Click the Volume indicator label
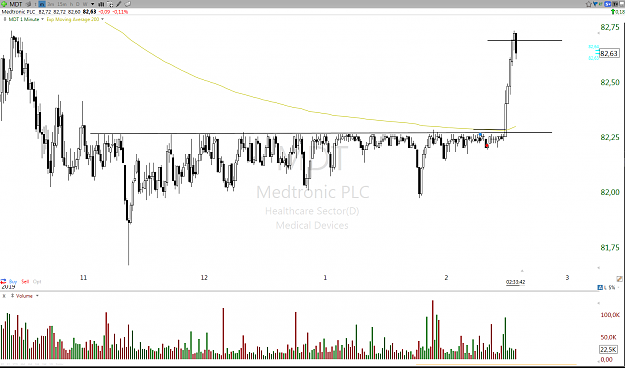The width and height of the screenshot is (625, 368). [24, 296]
